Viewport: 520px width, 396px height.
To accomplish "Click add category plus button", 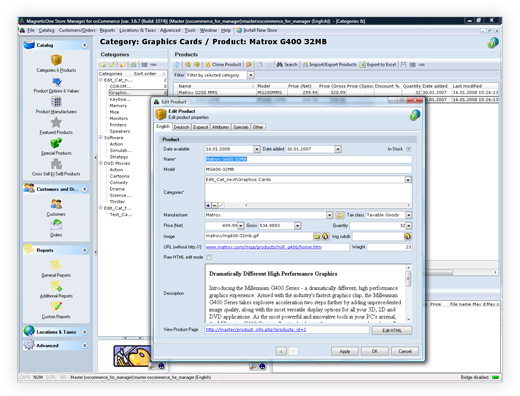I will click(x=208, y=205).
